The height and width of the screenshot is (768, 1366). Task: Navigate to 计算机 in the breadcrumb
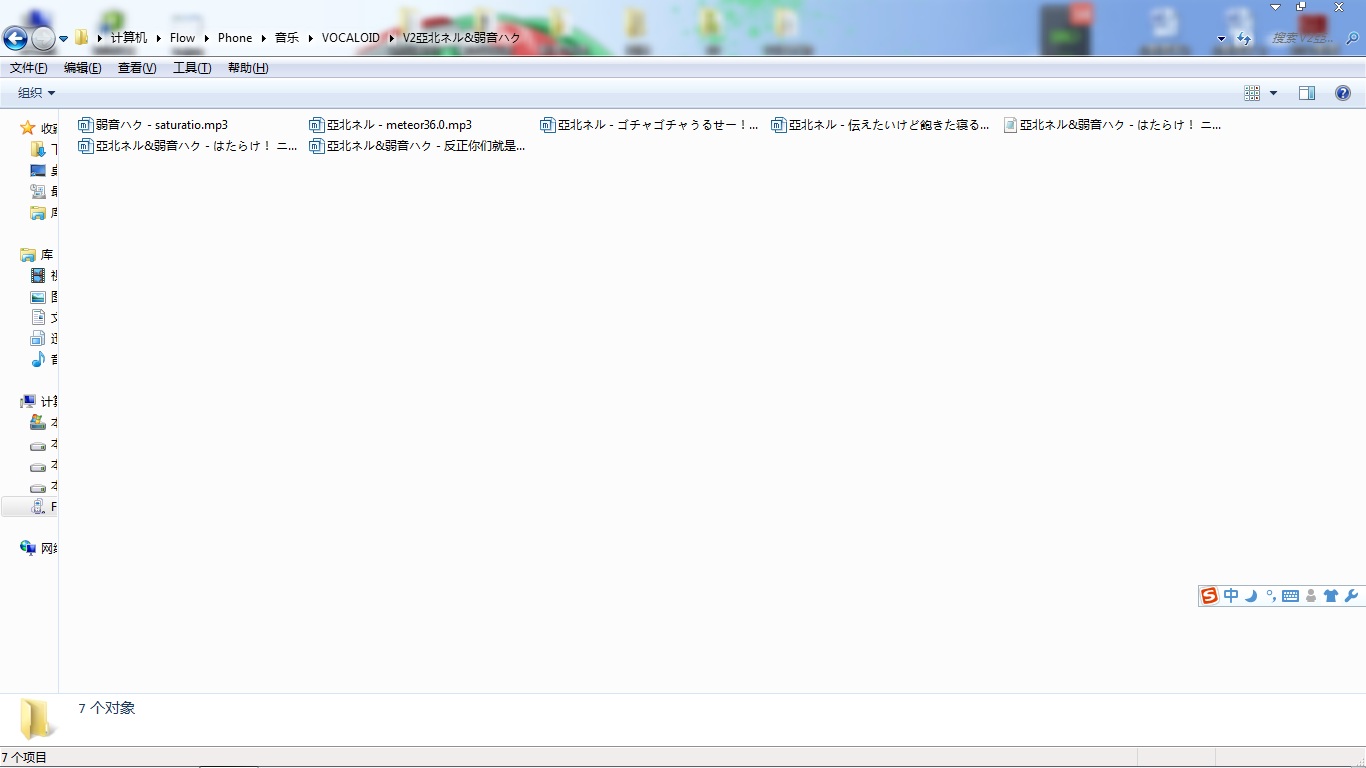(x=129, y=38)
